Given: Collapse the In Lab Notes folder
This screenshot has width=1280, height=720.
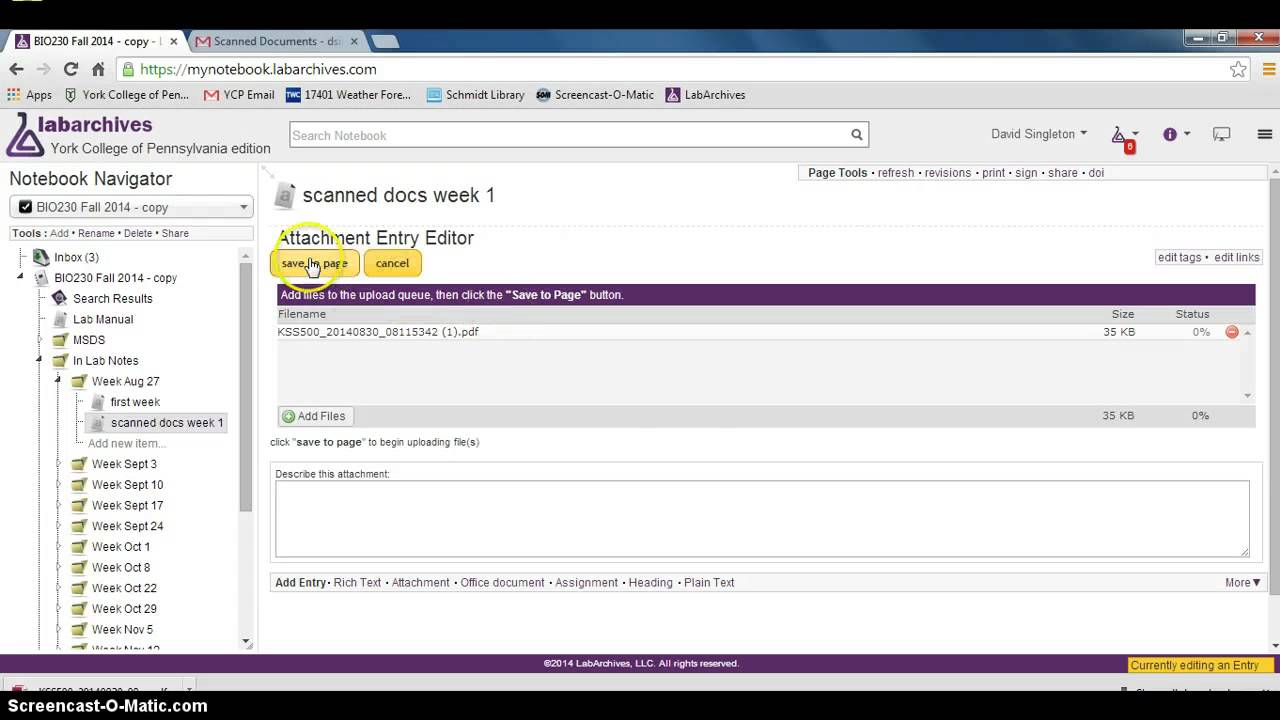Looking at the screenshot, I should click(x=39, y=360).
